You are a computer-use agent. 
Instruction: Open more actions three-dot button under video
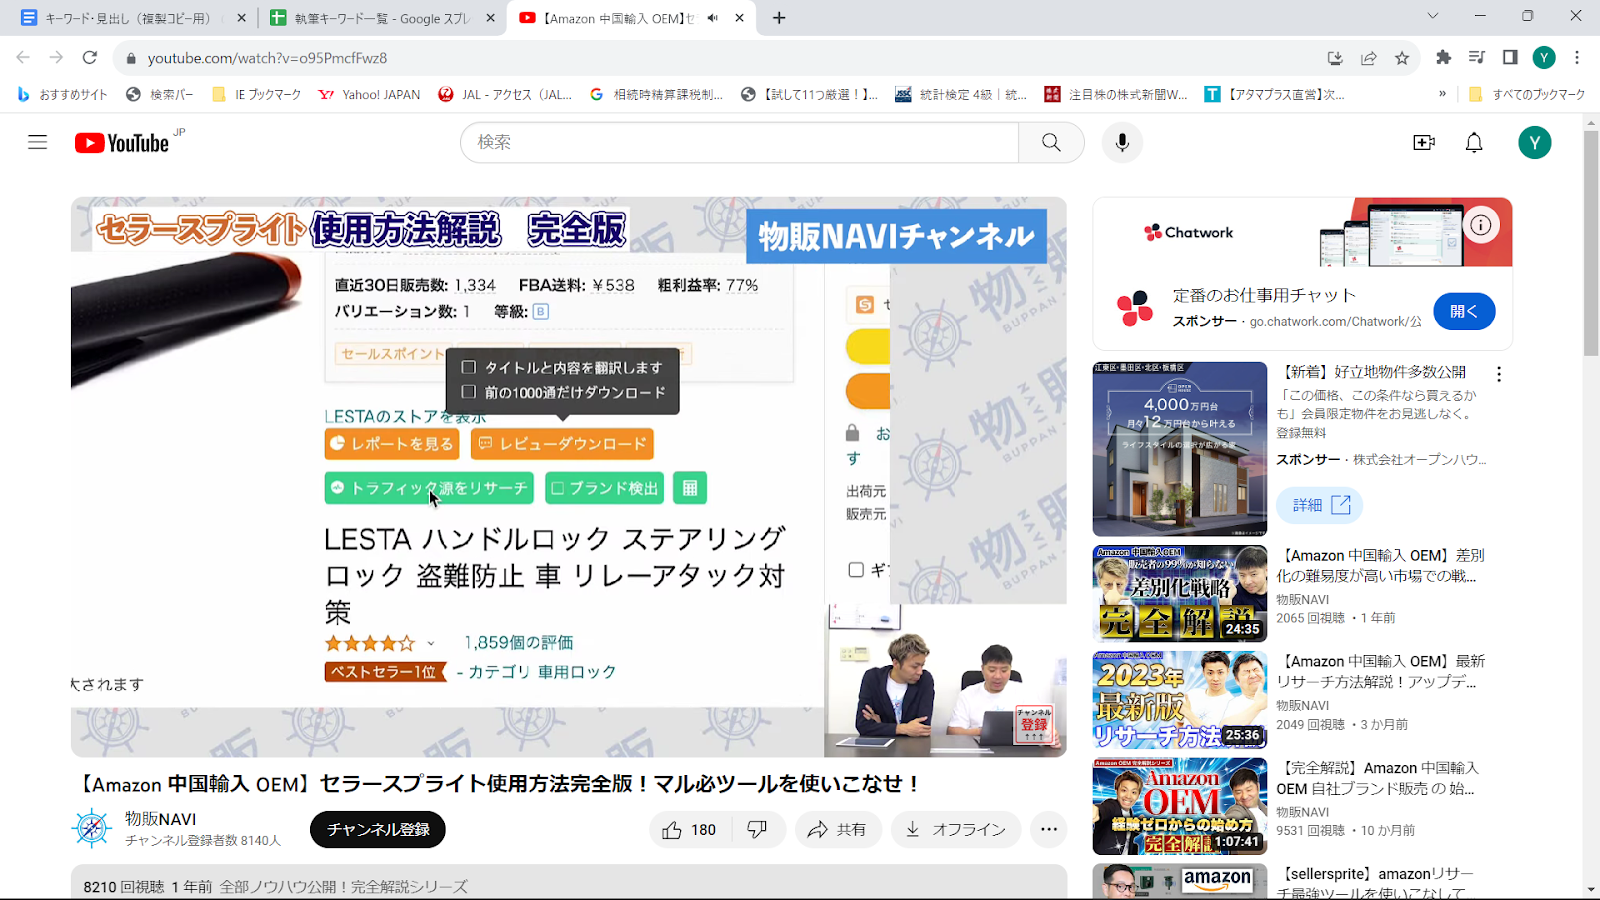(1048, 829)
